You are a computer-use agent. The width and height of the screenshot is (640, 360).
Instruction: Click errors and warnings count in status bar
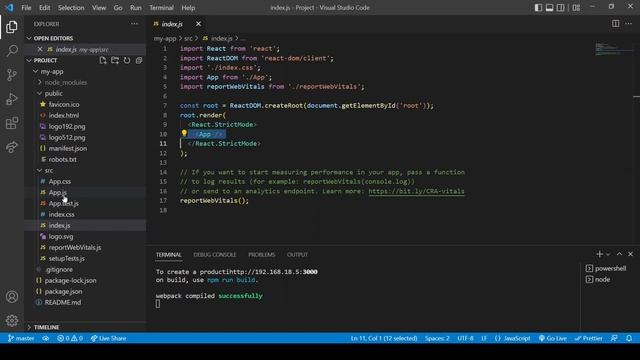click(x=70, y=338)
